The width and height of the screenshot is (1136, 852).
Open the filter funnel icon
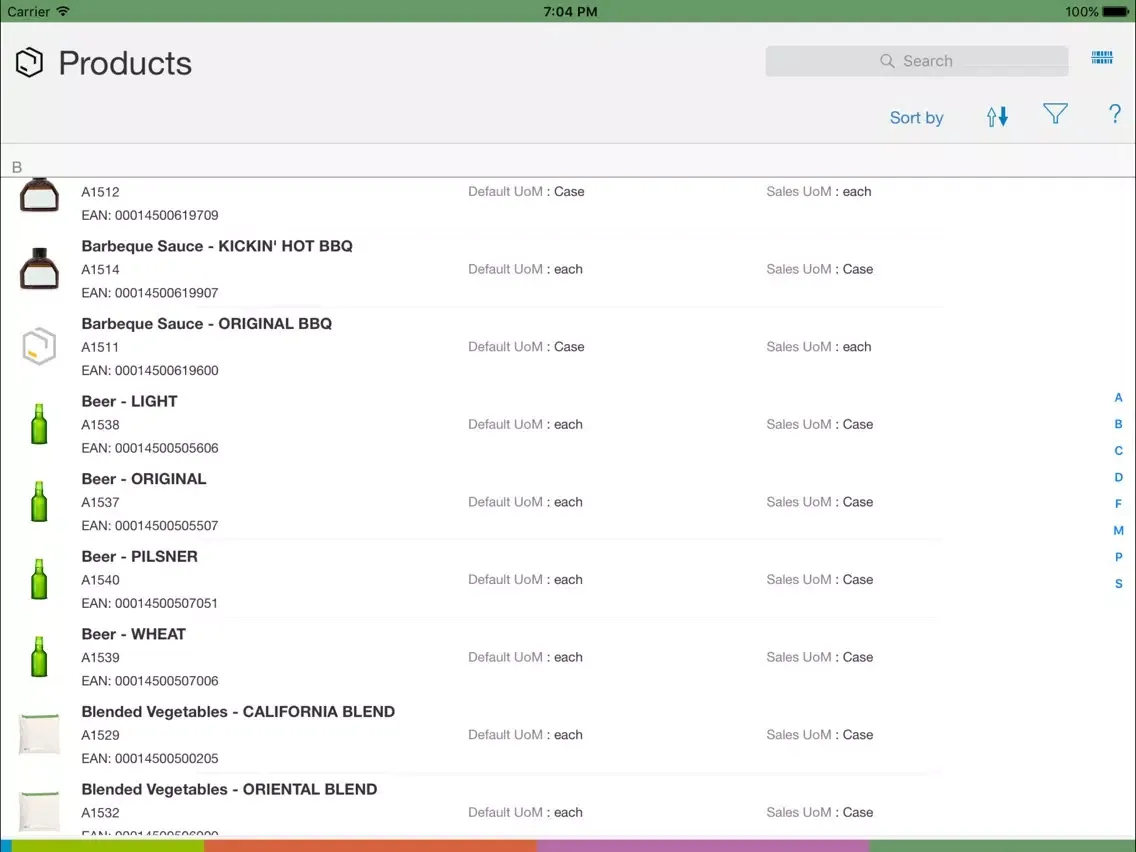(1055, 114)
